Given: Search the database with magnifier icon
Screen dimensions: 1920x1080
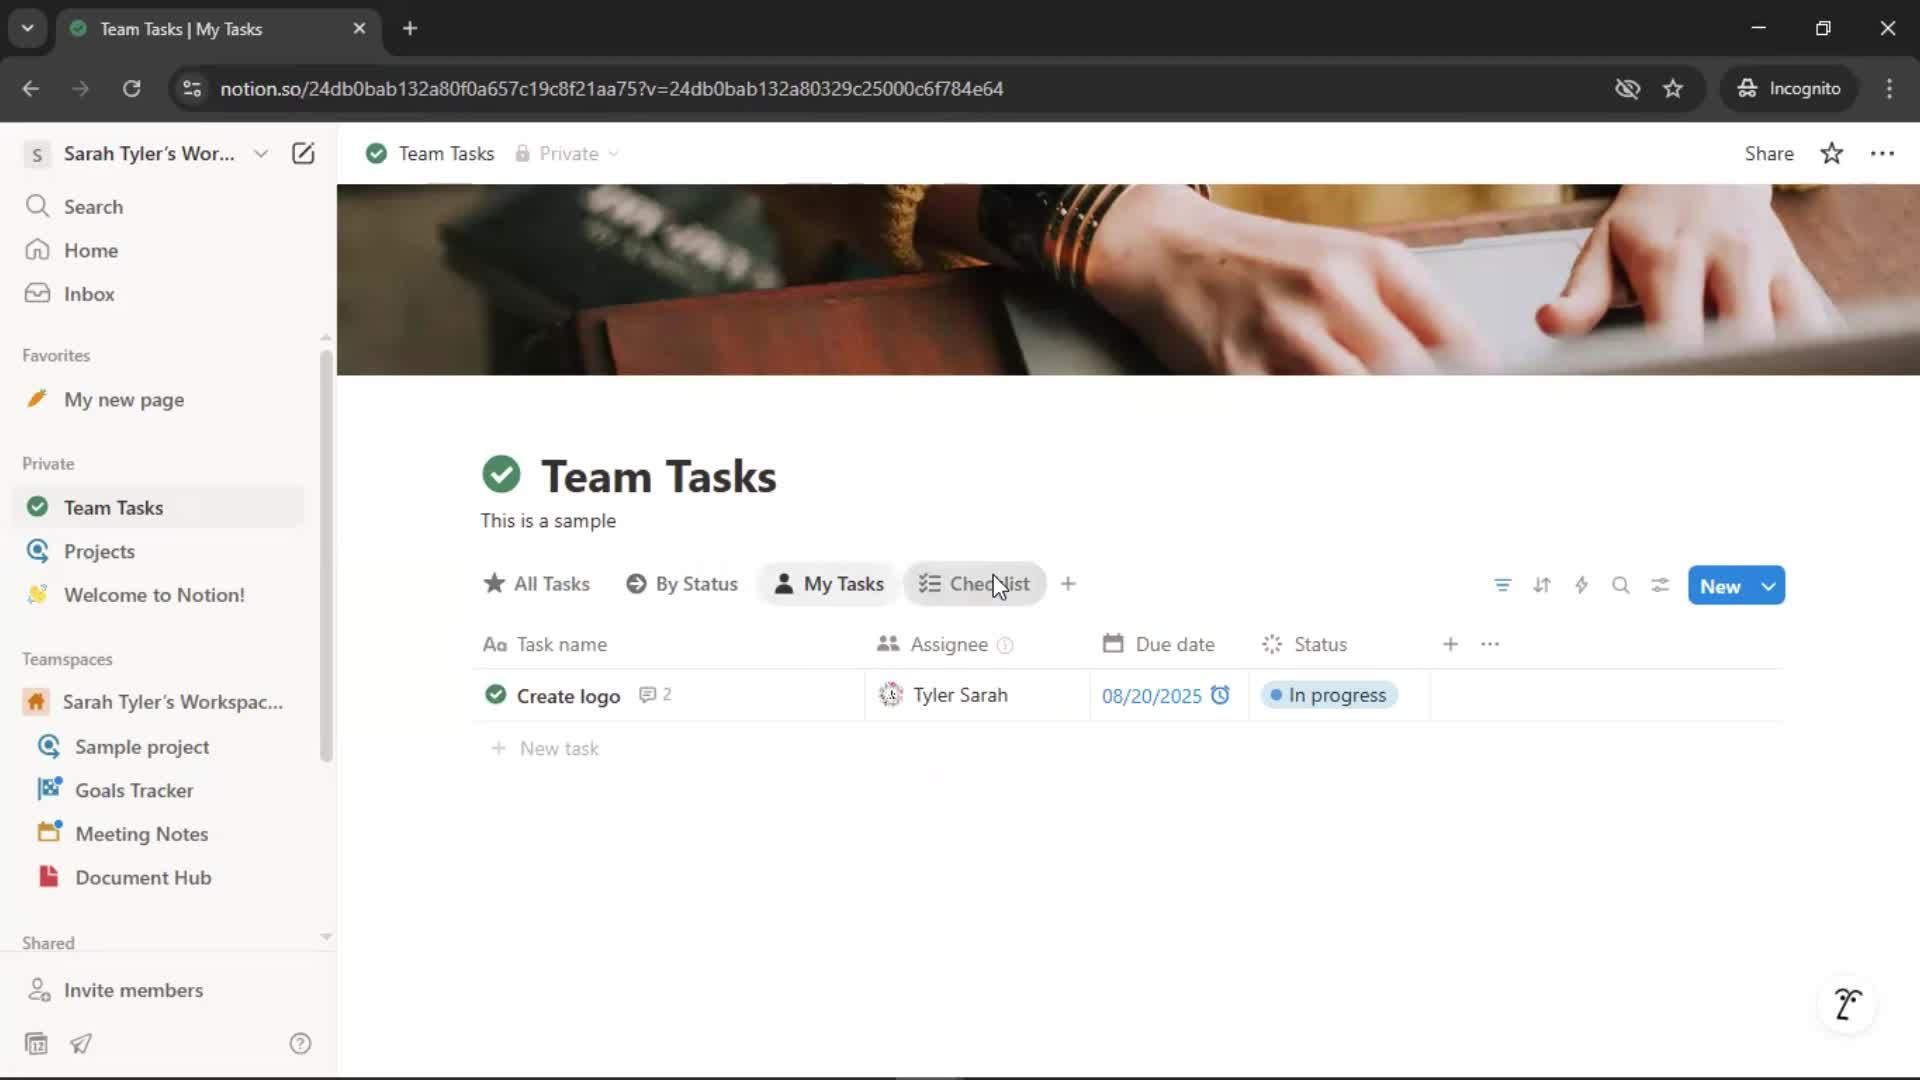Looking at the screenshot, I should [1621, 586].
